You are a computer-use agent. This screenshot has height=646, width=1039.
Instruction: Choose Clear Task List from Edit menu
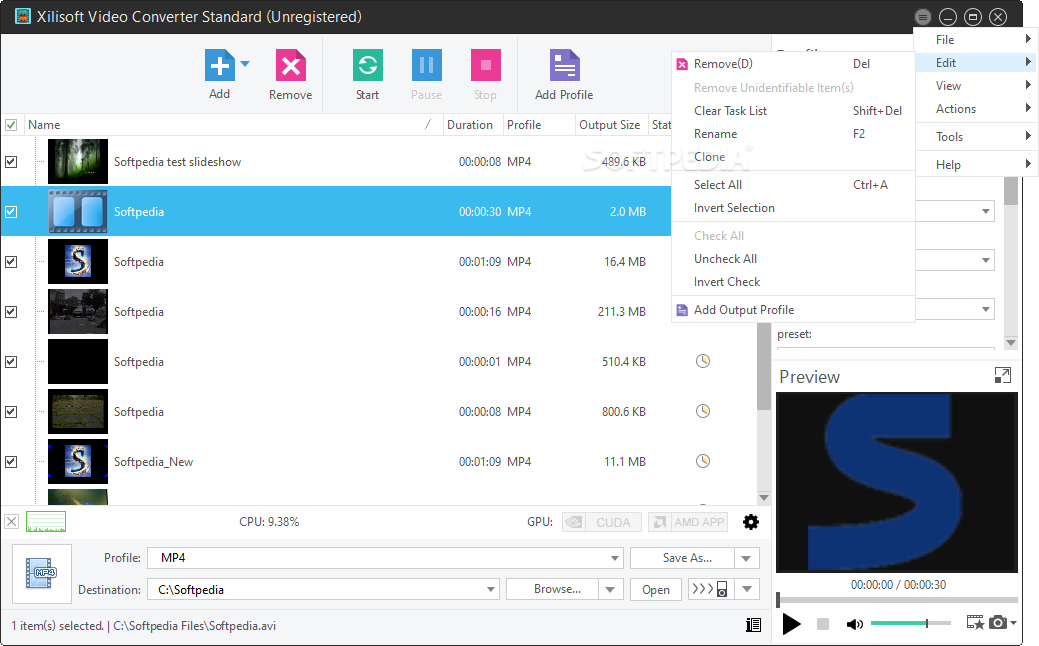point(793,111)
